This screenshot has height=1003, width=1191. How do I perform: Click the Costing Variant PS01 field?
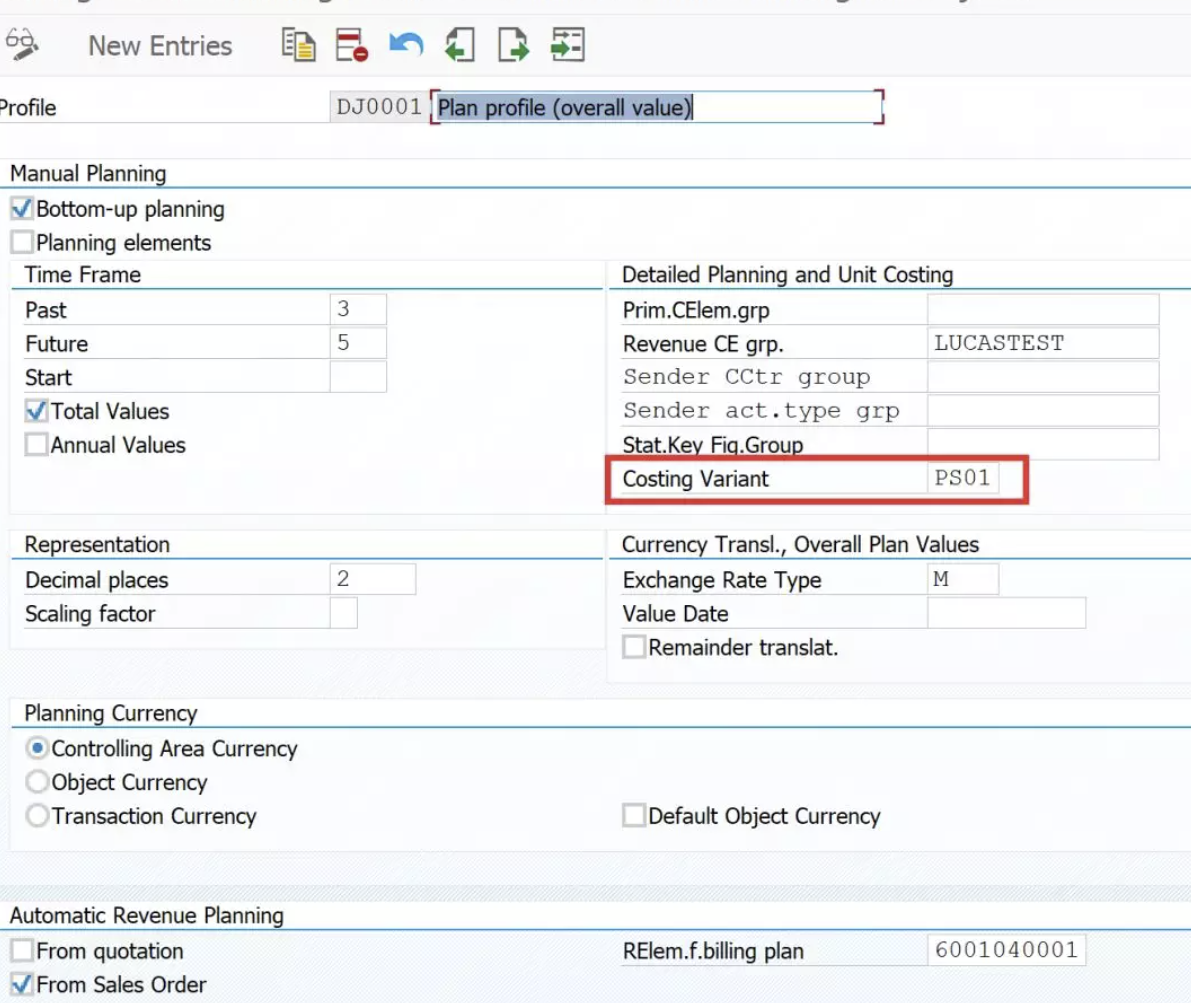pyautogui.click(x=962, y=478)
